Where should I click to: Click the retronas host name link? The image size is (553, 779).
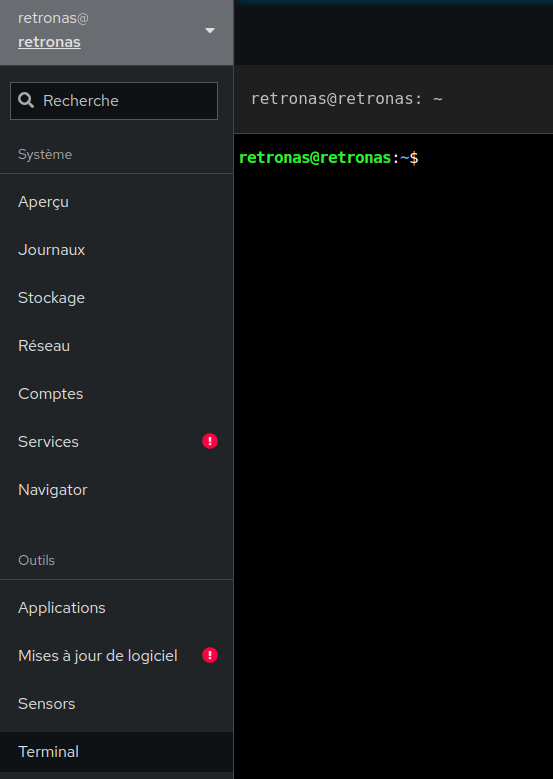(x=49, y=42)
